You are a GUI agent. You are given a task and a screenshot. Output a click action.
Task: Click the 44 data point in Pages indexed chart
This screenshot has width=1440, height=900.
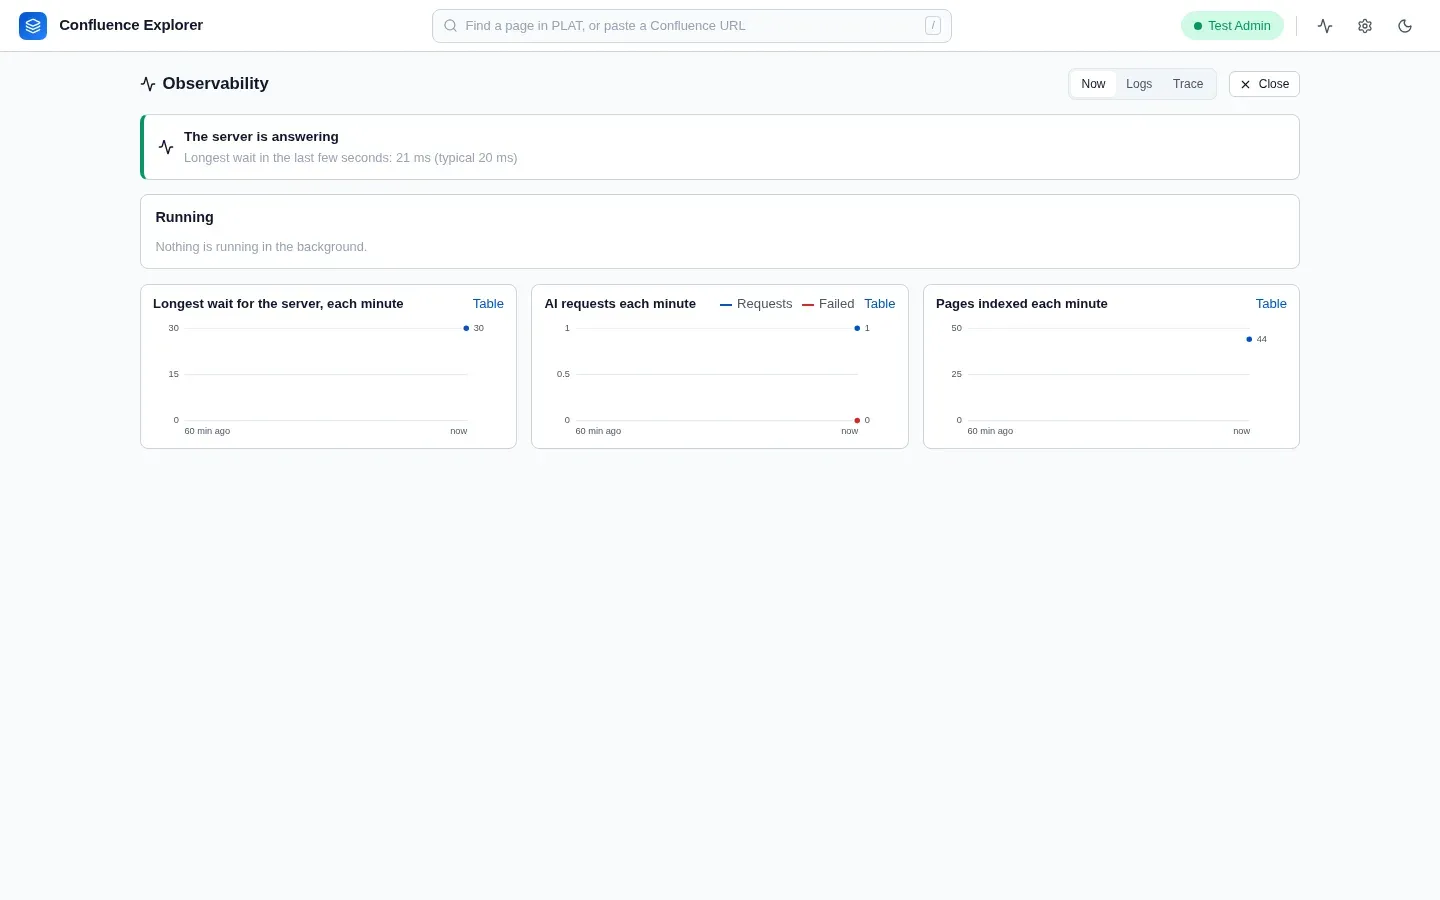1249,339
